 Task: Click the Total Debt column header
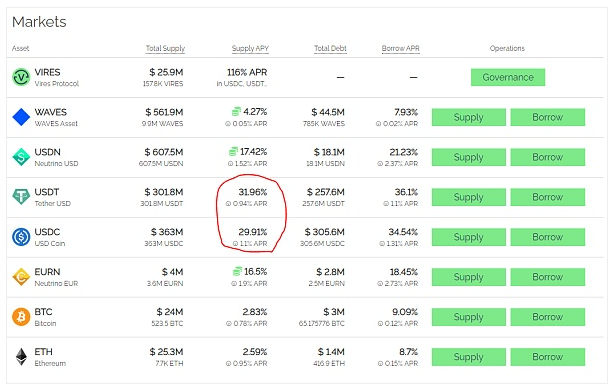(x=330, y=49)
